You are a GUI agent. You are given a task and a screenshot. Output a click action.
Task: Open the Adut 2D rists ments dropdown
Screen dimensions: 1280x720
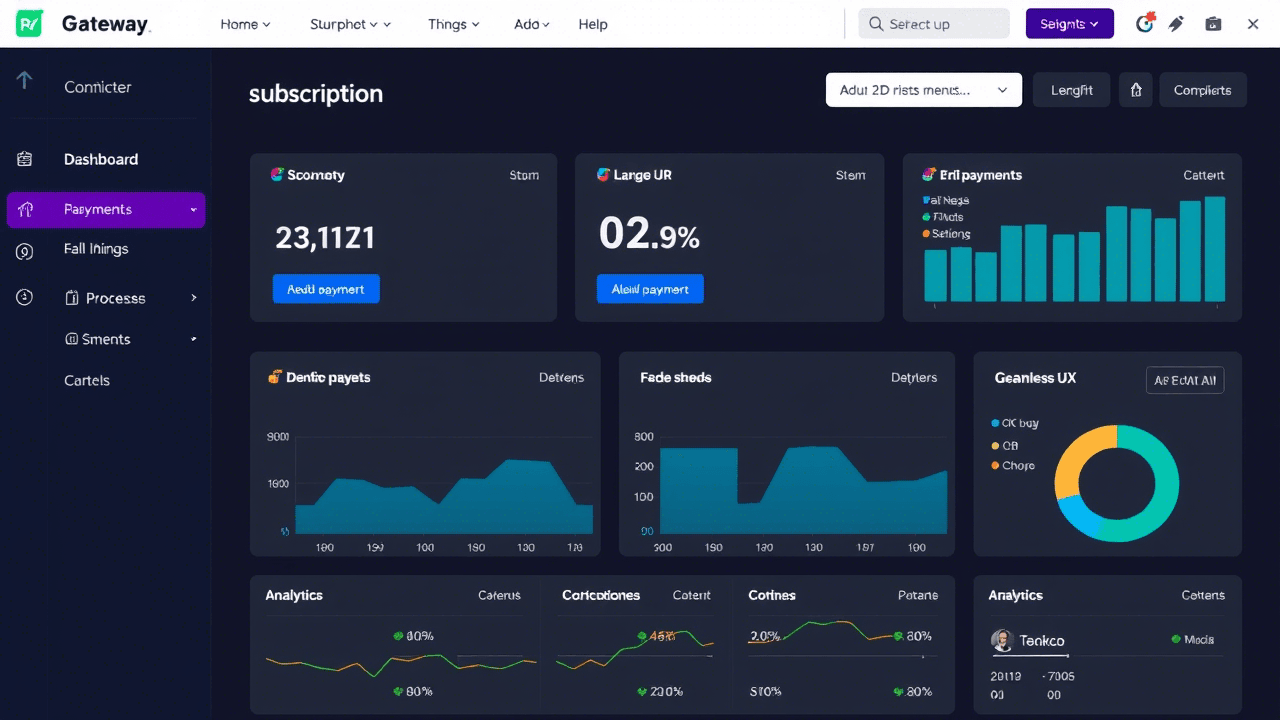pos(924,90)
